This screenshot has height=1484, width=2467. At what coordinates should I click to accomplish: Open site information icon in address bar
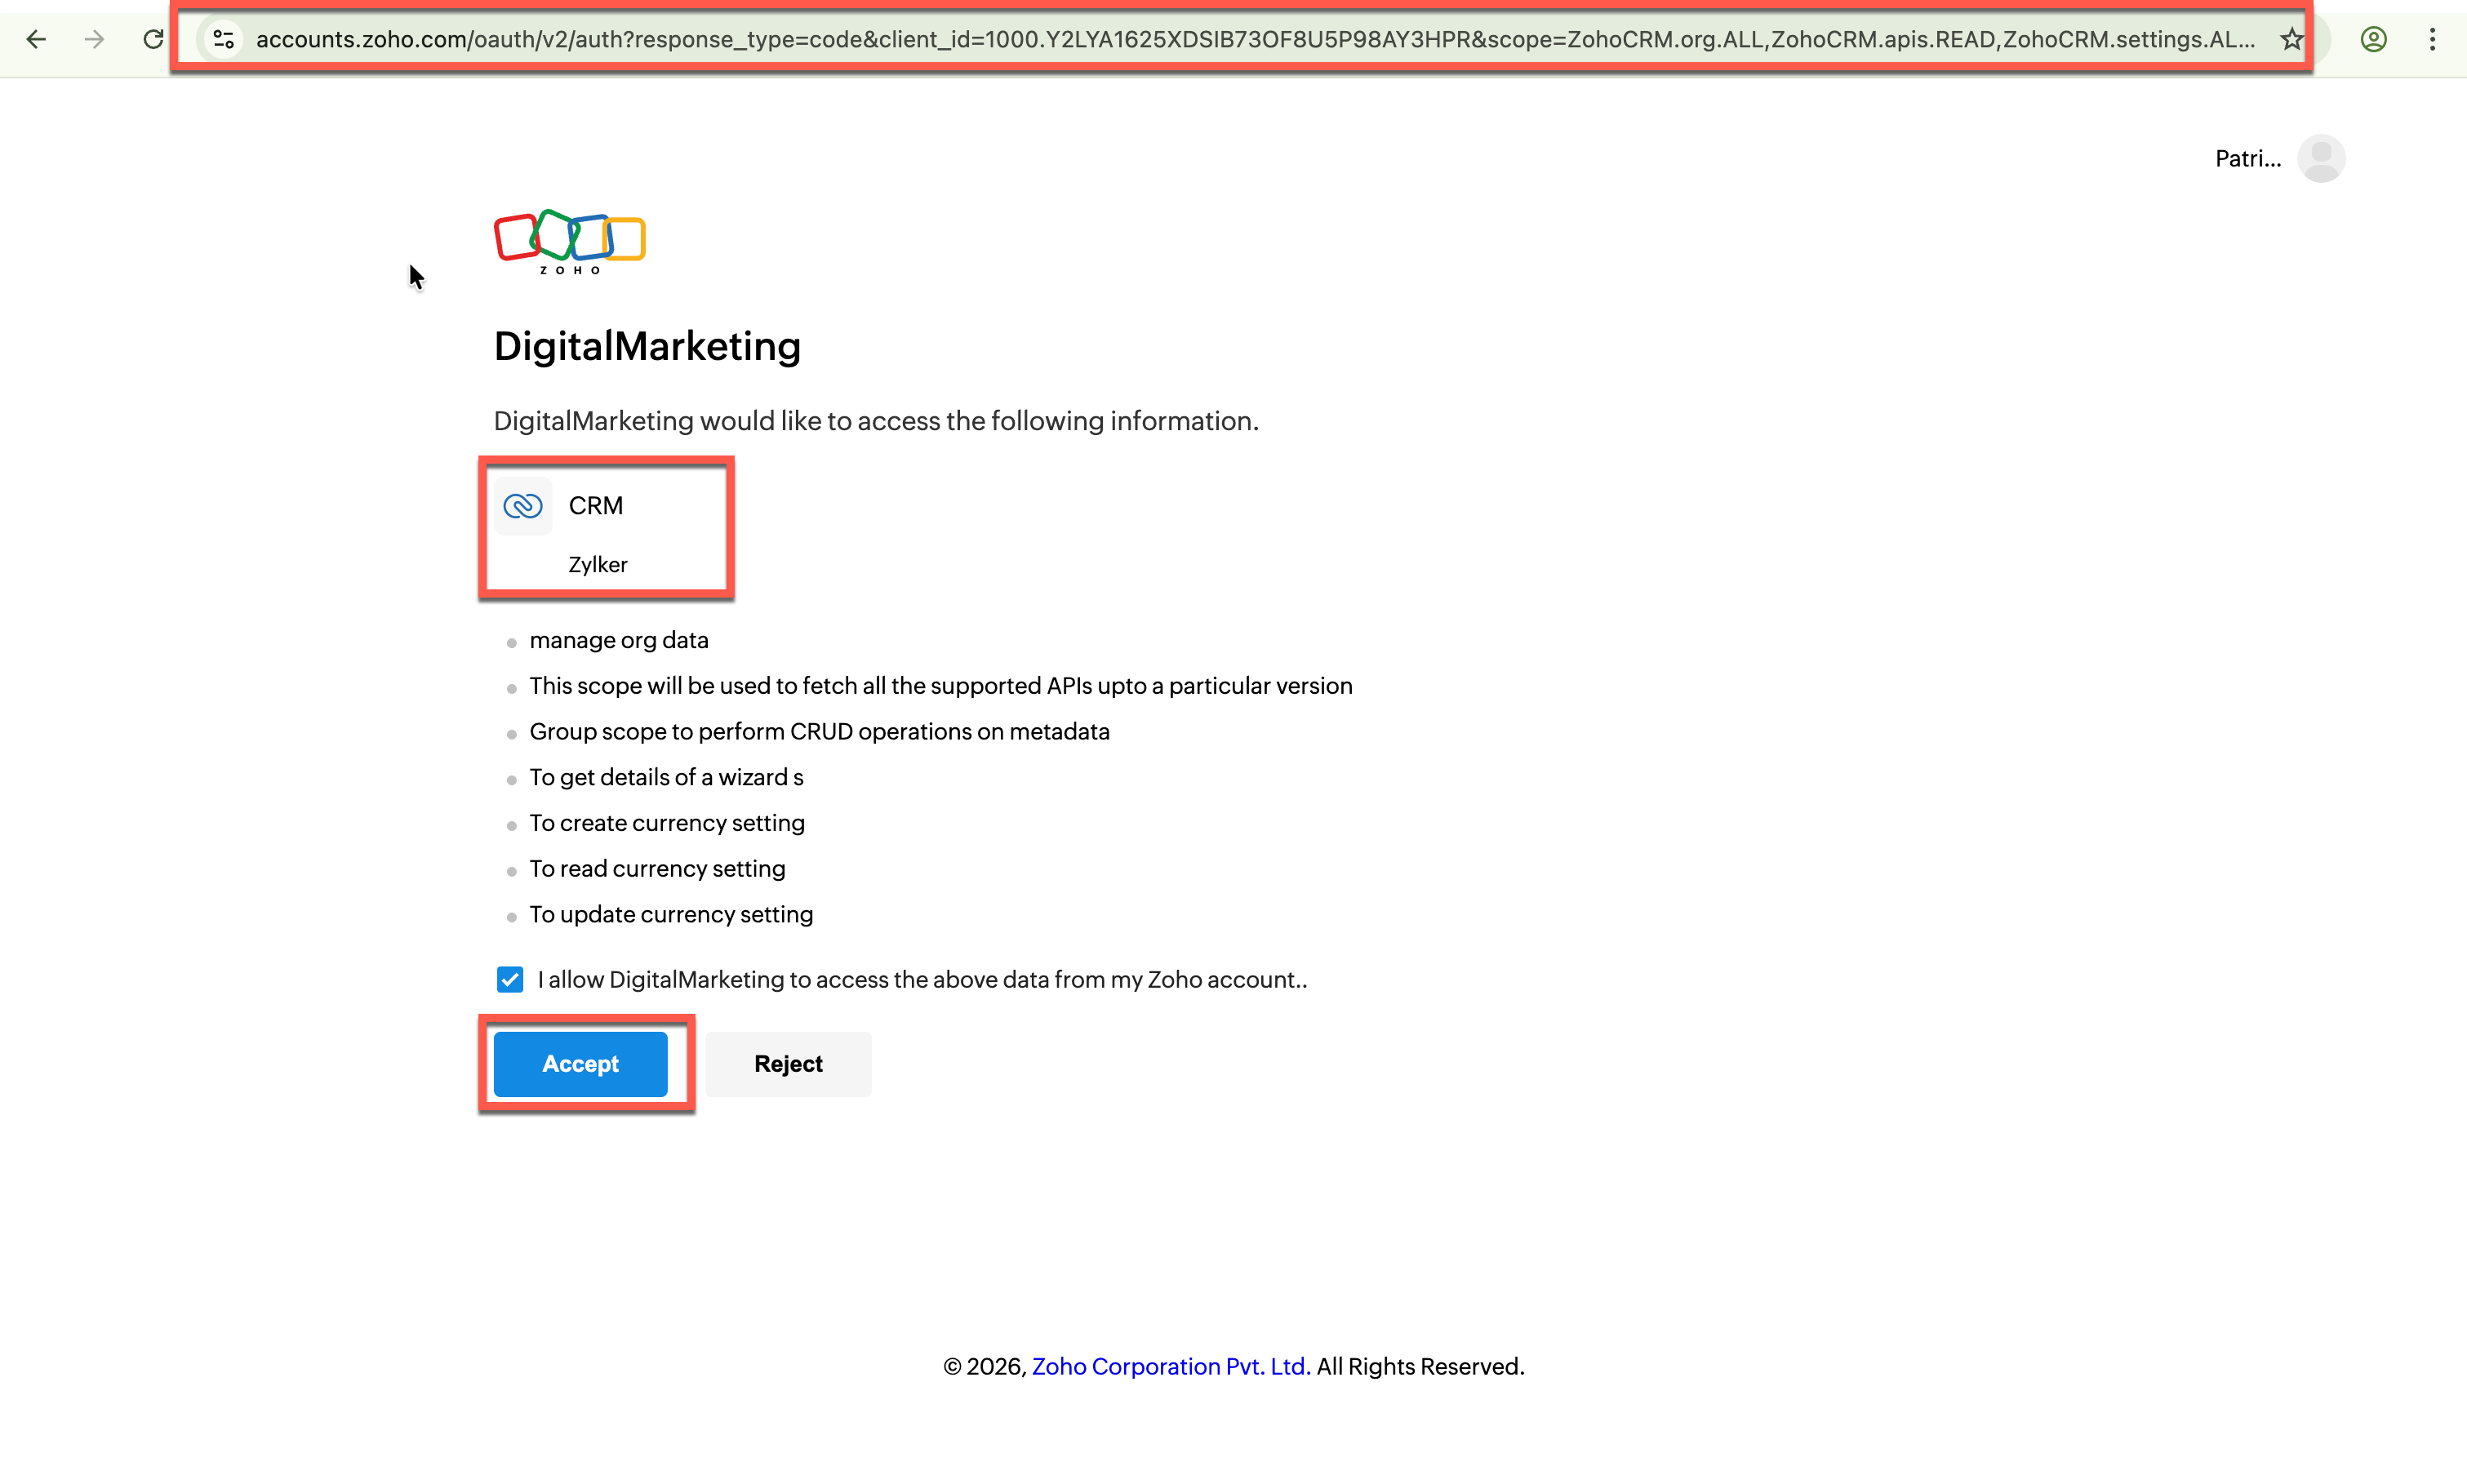223,39
